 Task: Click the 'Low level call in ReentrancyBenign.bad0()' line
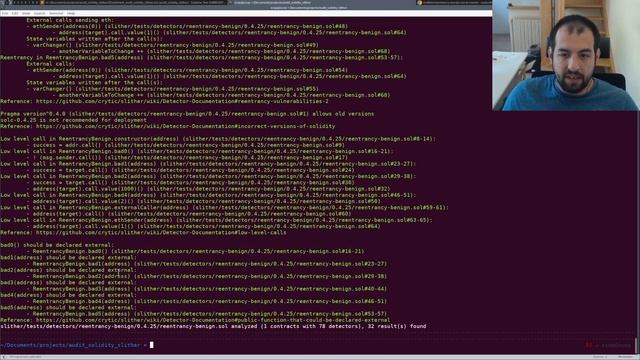[x=197, y=151]
